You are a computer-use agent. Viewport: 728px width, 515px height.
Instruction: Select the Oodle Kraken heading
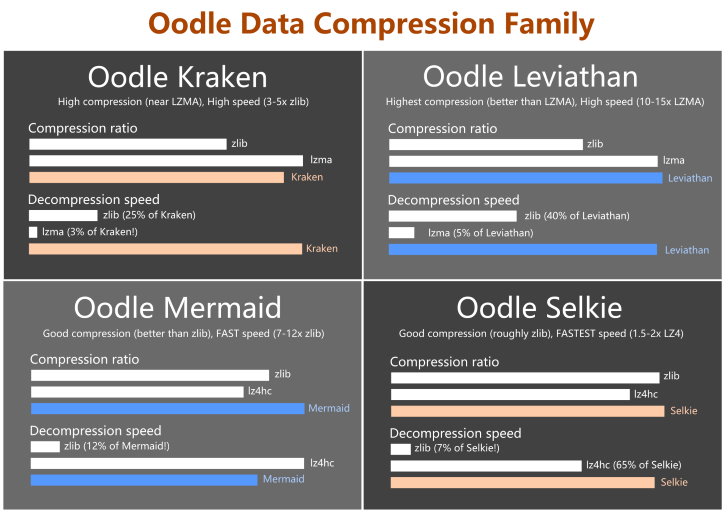coord(177,77)
